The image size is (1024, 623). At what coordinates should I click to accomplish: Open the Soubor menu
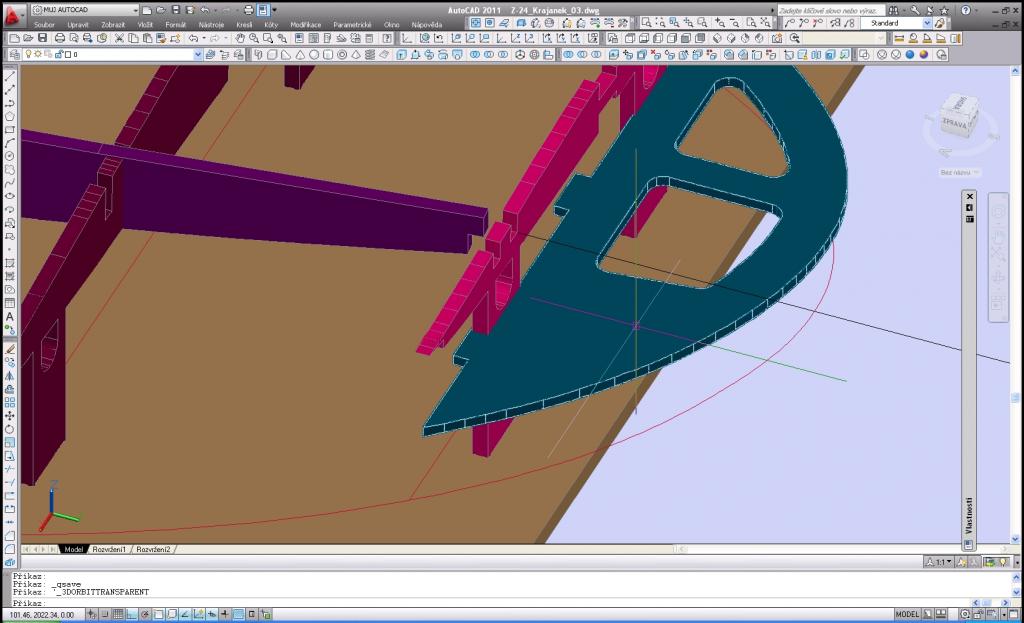44,24
